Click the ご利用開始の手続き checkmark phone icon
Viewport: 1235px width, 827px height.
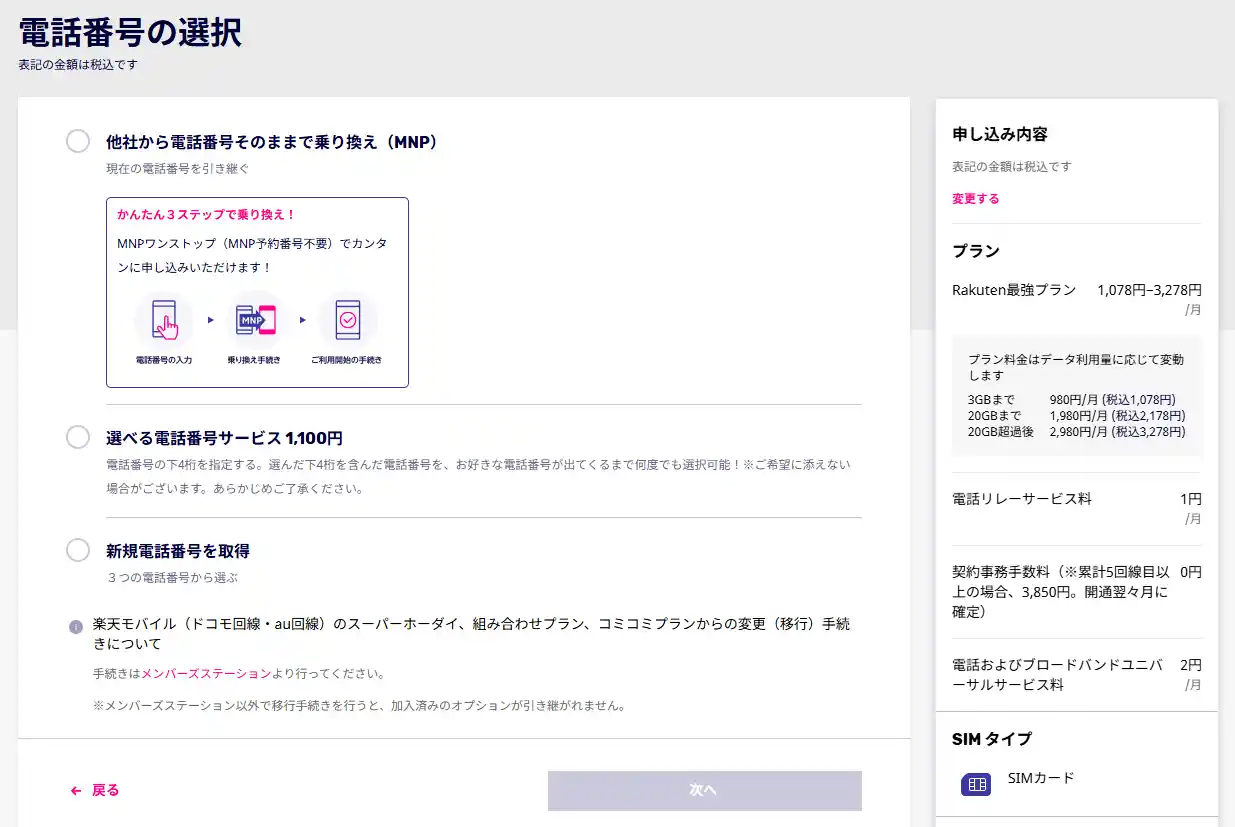(x=347, y=320)
